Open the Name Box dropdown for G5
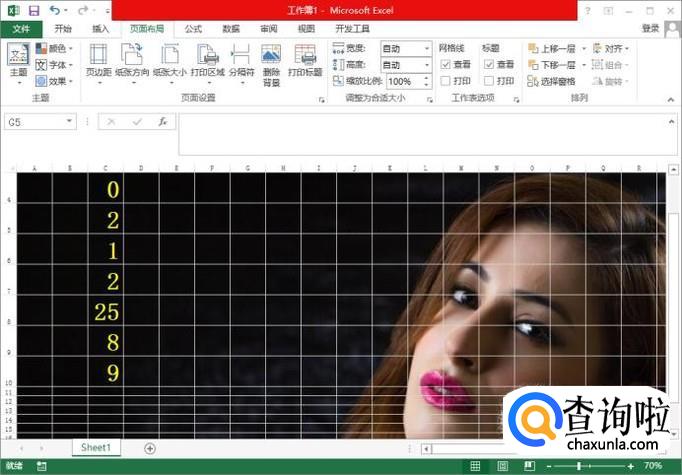 (70, 121)
